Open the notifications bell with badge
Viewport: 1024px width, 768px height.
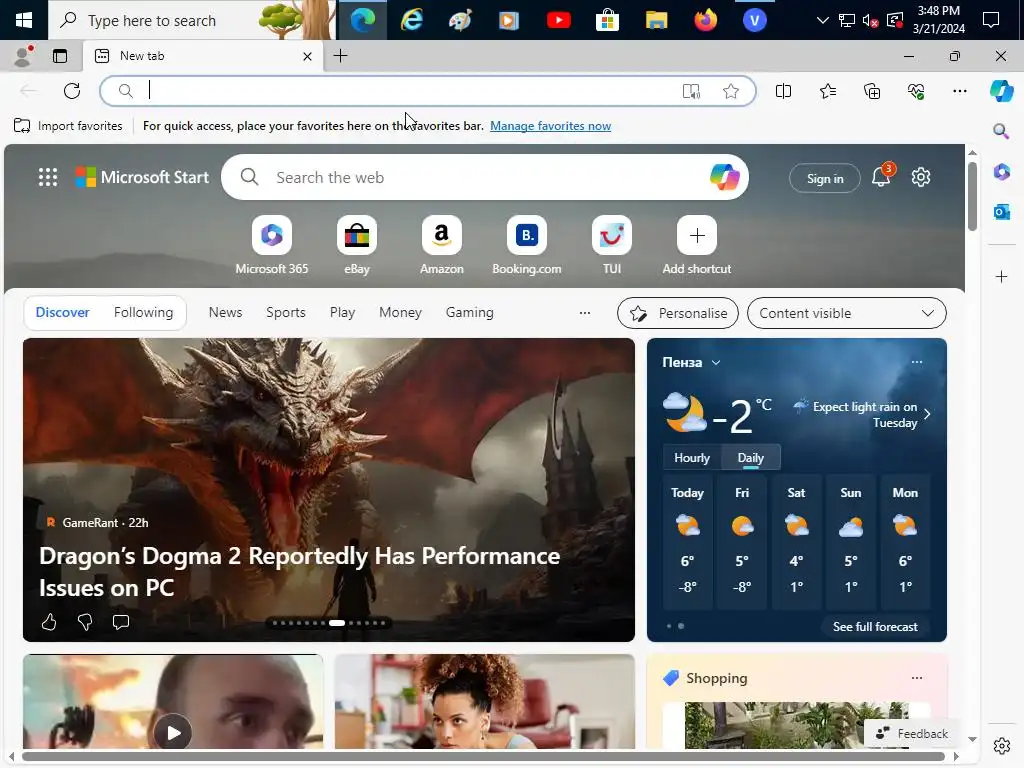coord(882,176)
